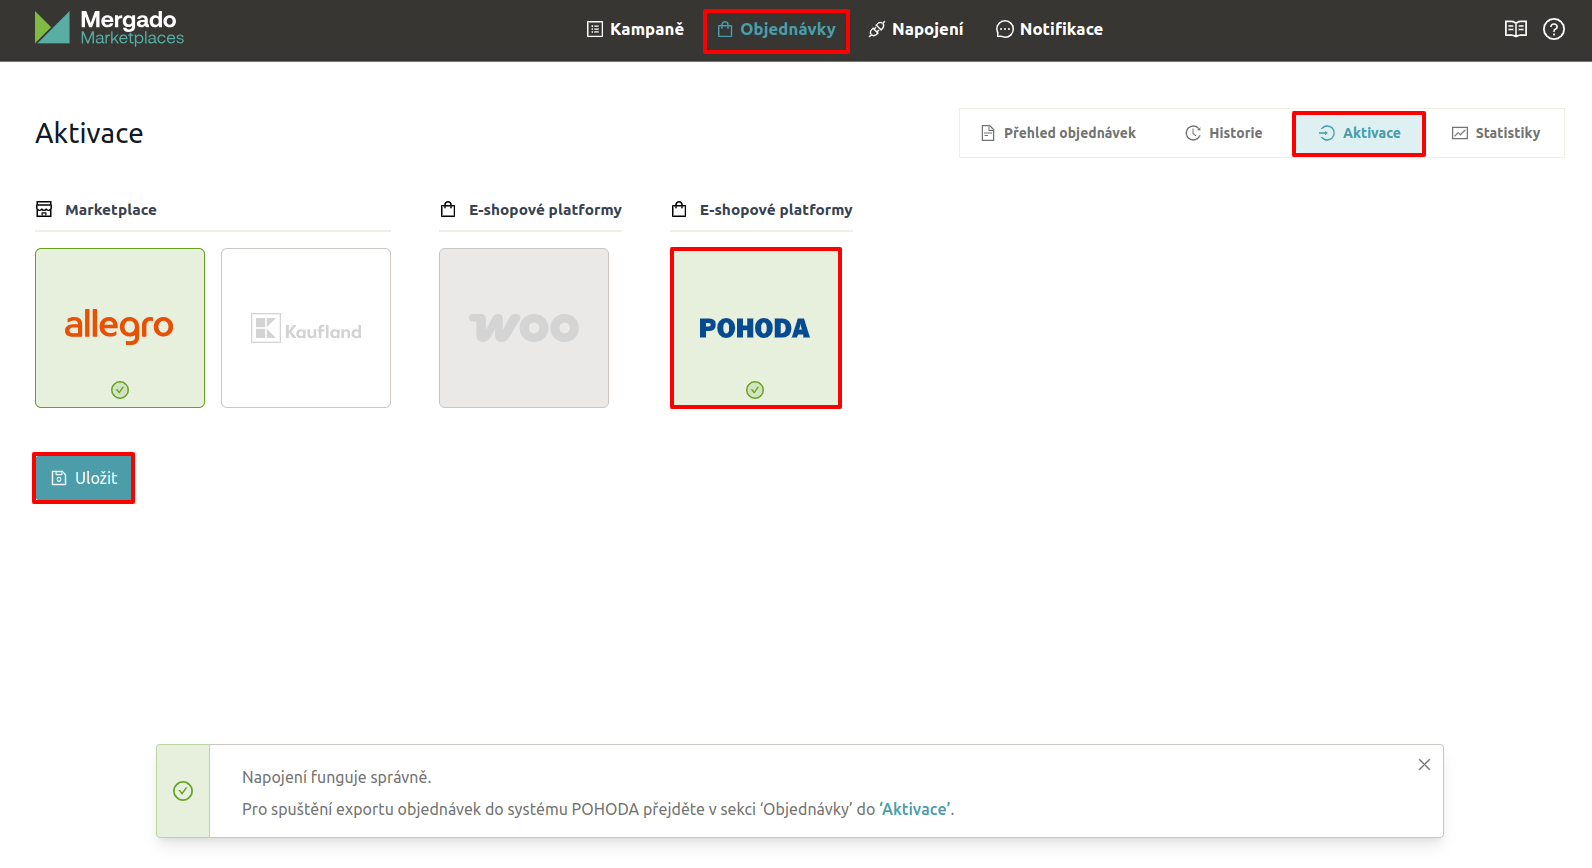
Task: Select the disabled Woo platform tile
Action: pos(524,328)
